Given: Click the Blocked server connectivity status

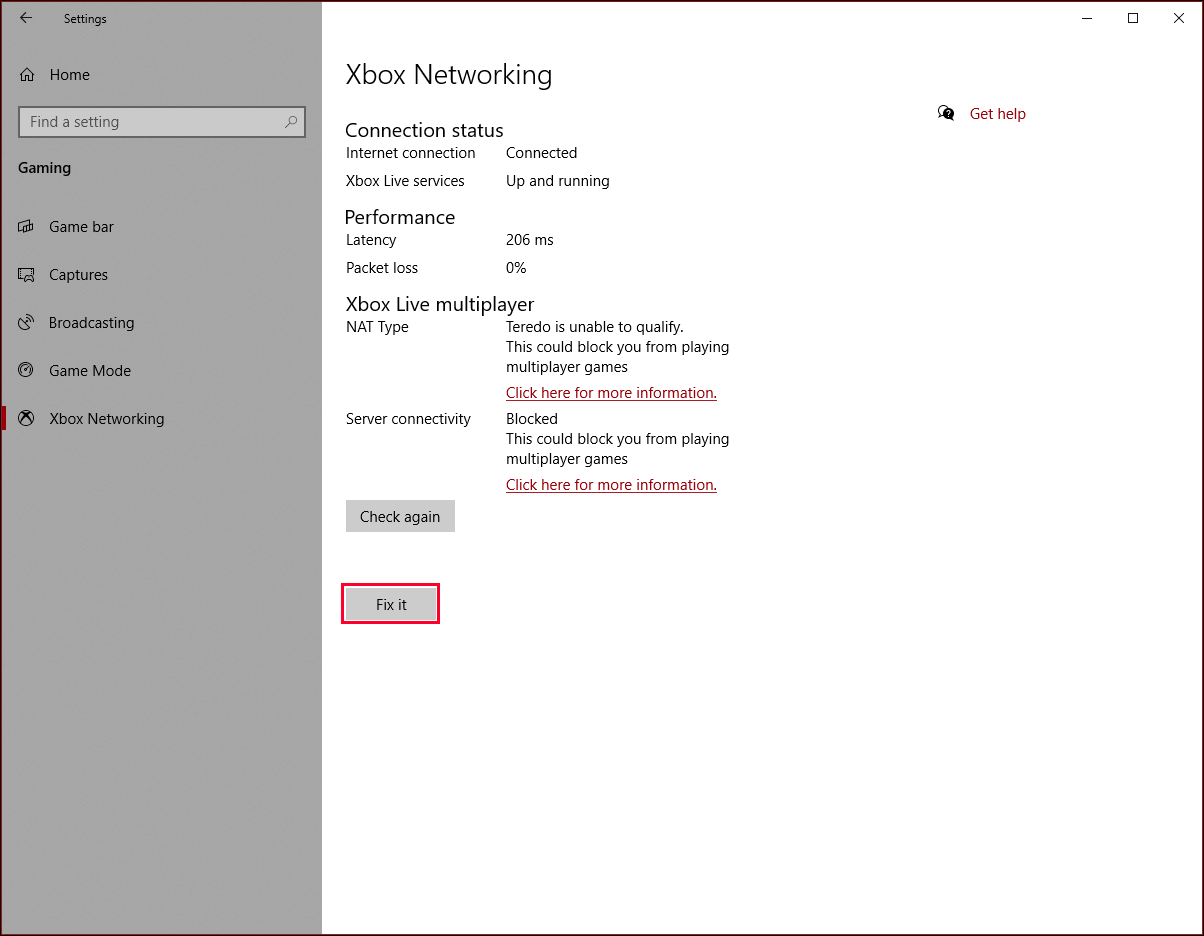Looking at the screenshot, I should pos(532,419).
